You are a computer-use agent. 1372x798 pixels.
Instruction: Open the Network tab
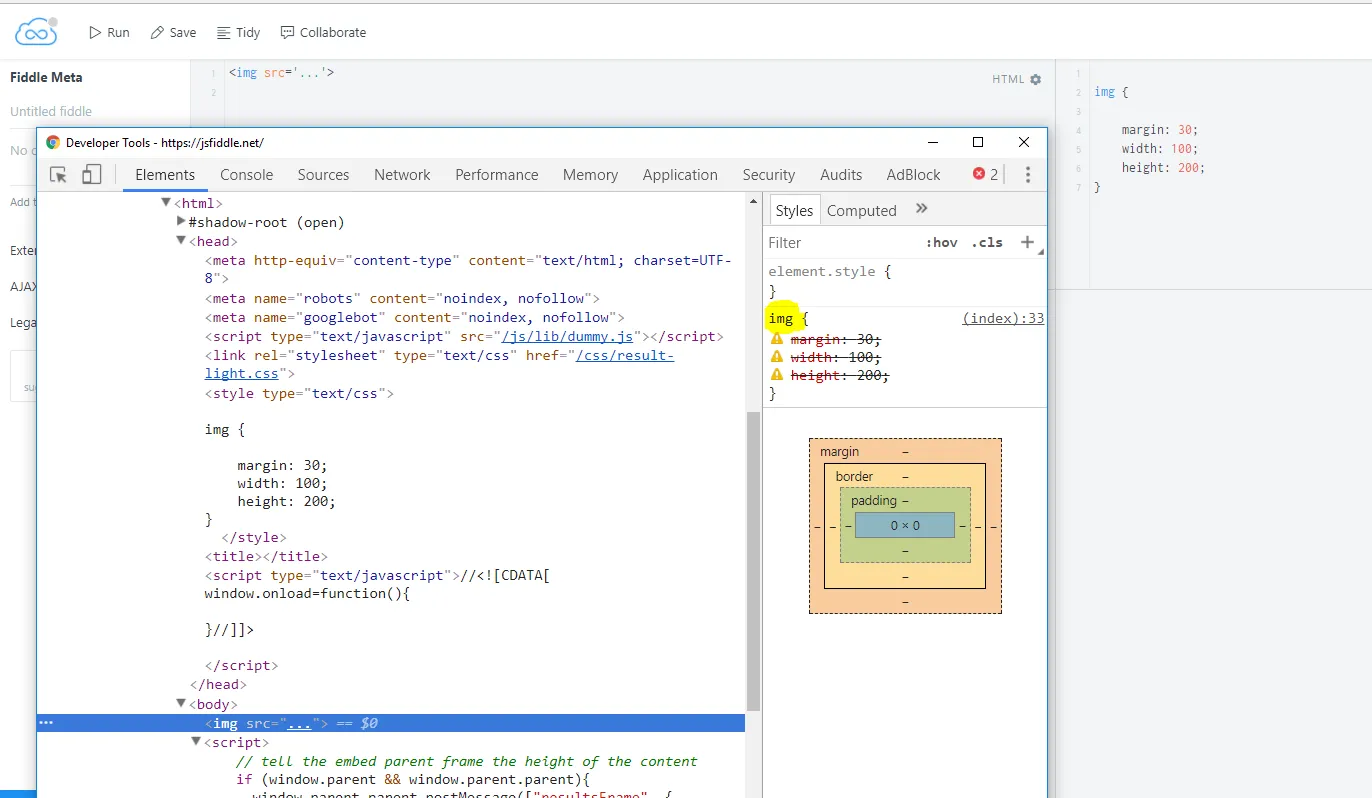tap(402, 175)
